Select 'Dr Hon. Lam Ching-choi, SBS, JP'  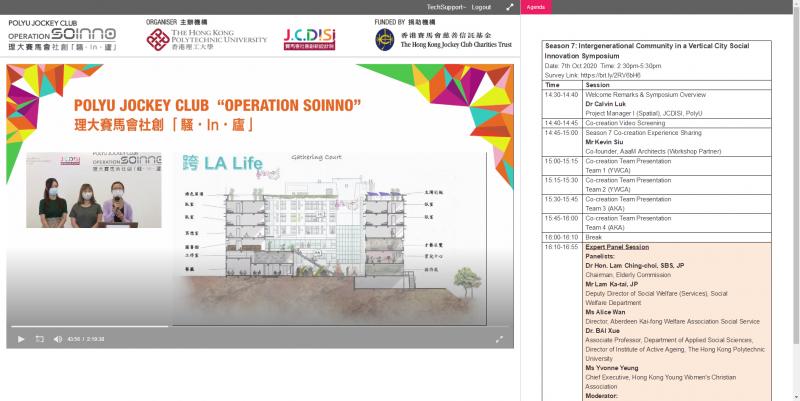pyautogui.click(x=635, y=266)
